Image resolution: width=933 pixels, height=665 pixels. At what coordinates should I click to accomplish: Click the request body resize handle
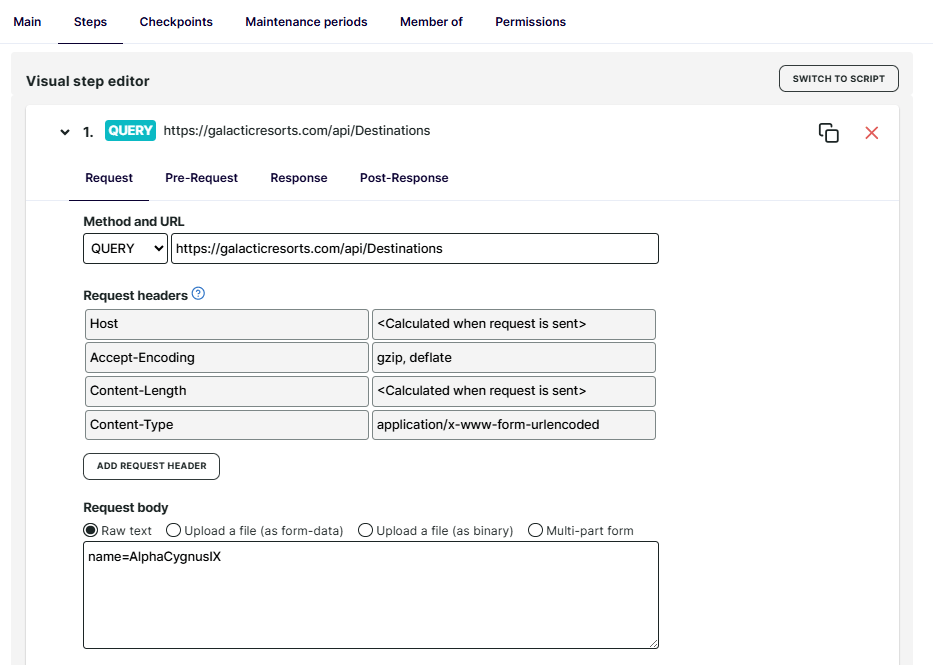point(653,643)
